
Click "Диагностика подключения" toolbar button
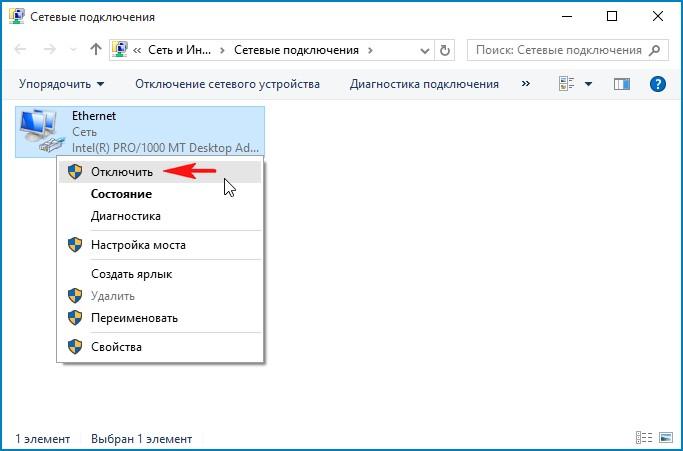click(424, 84)
